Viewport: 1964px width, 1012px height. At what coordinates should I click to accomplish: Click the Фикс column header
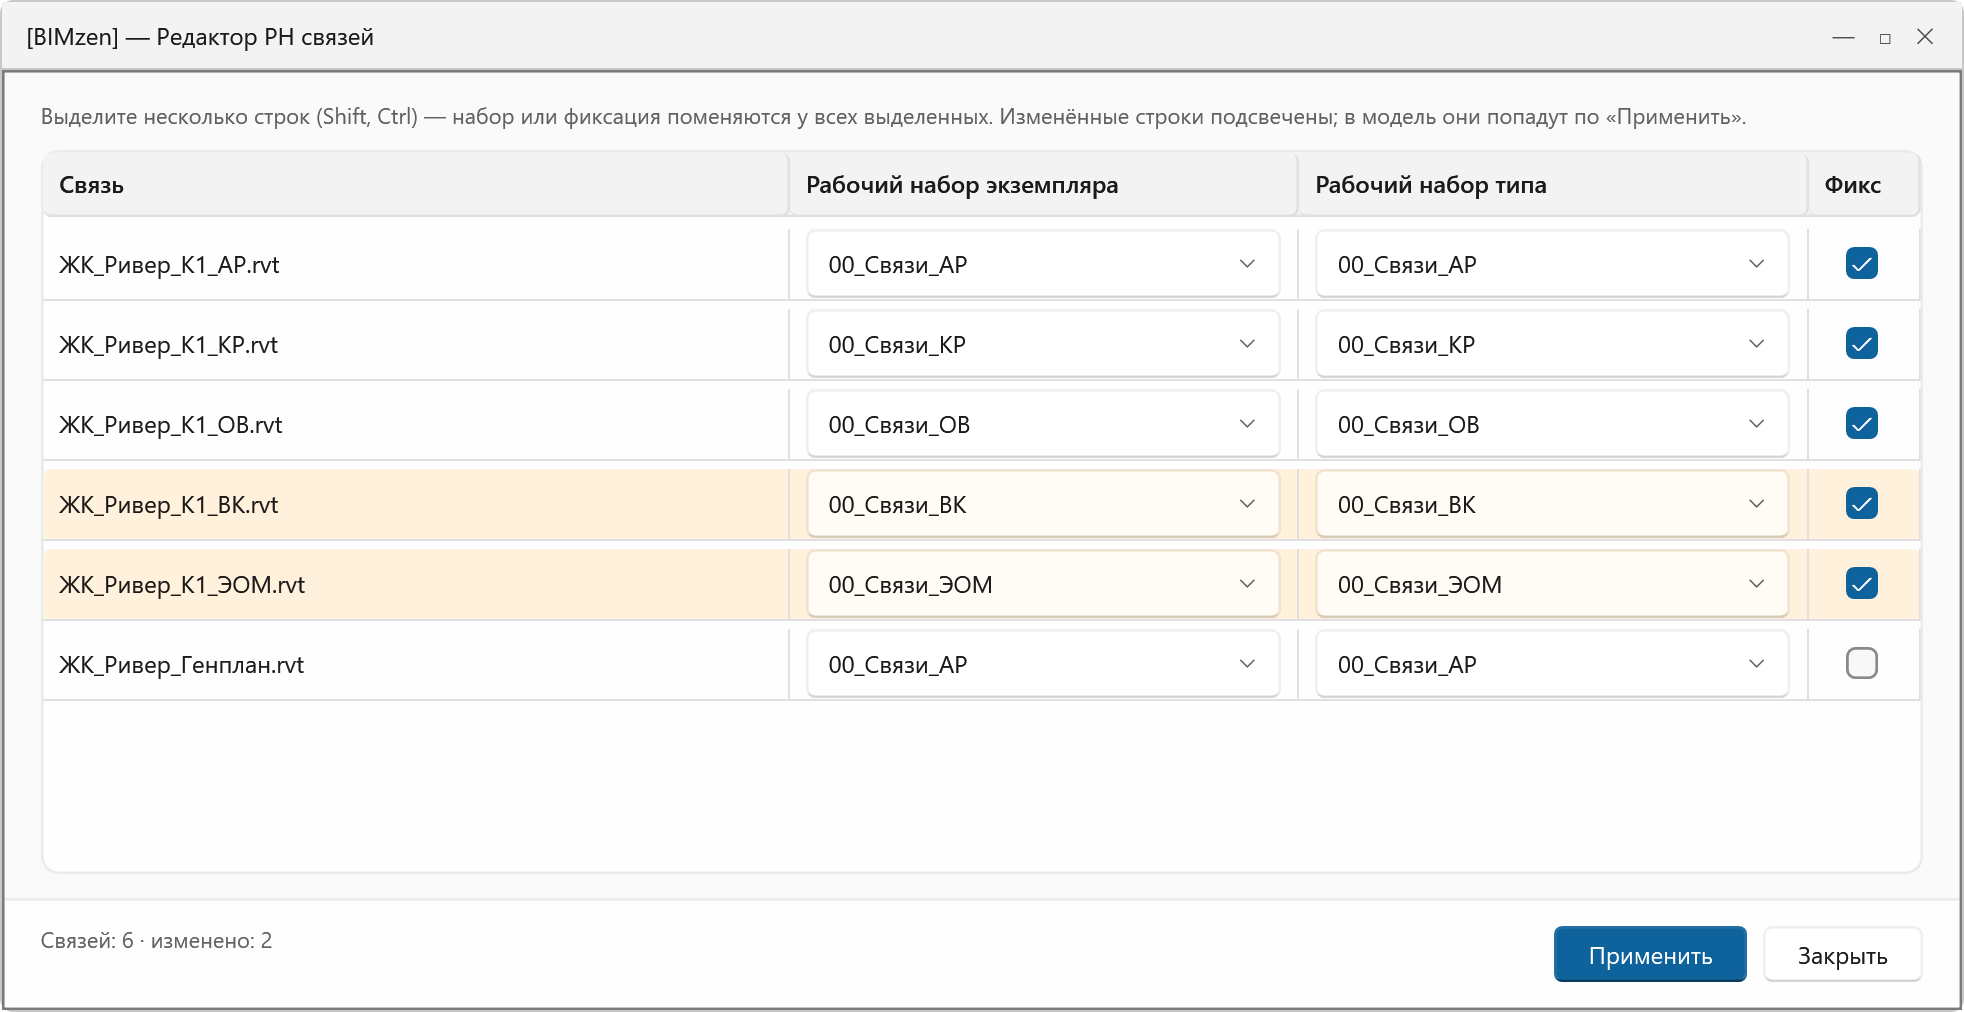point(1864,185)
